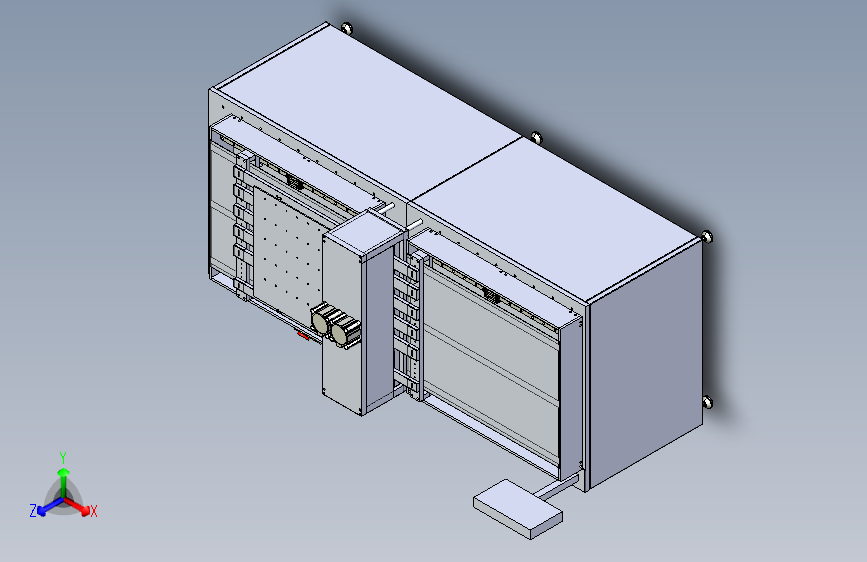867x562 pixels.
Task: Select the perforated mounting plate with dot pattern
Action: tap(287, 252)
